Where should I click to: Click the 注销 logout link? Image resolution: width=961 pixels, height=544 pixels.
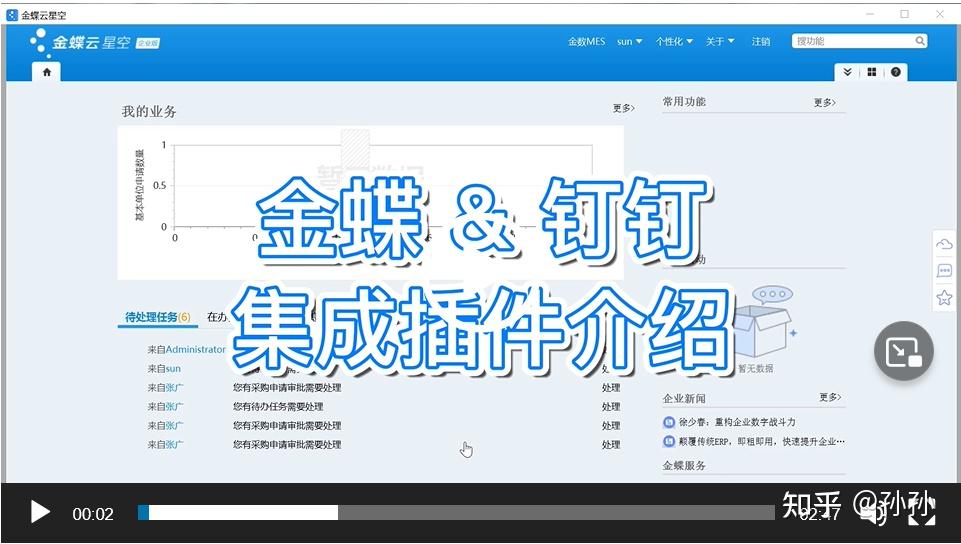click(761, 42)
